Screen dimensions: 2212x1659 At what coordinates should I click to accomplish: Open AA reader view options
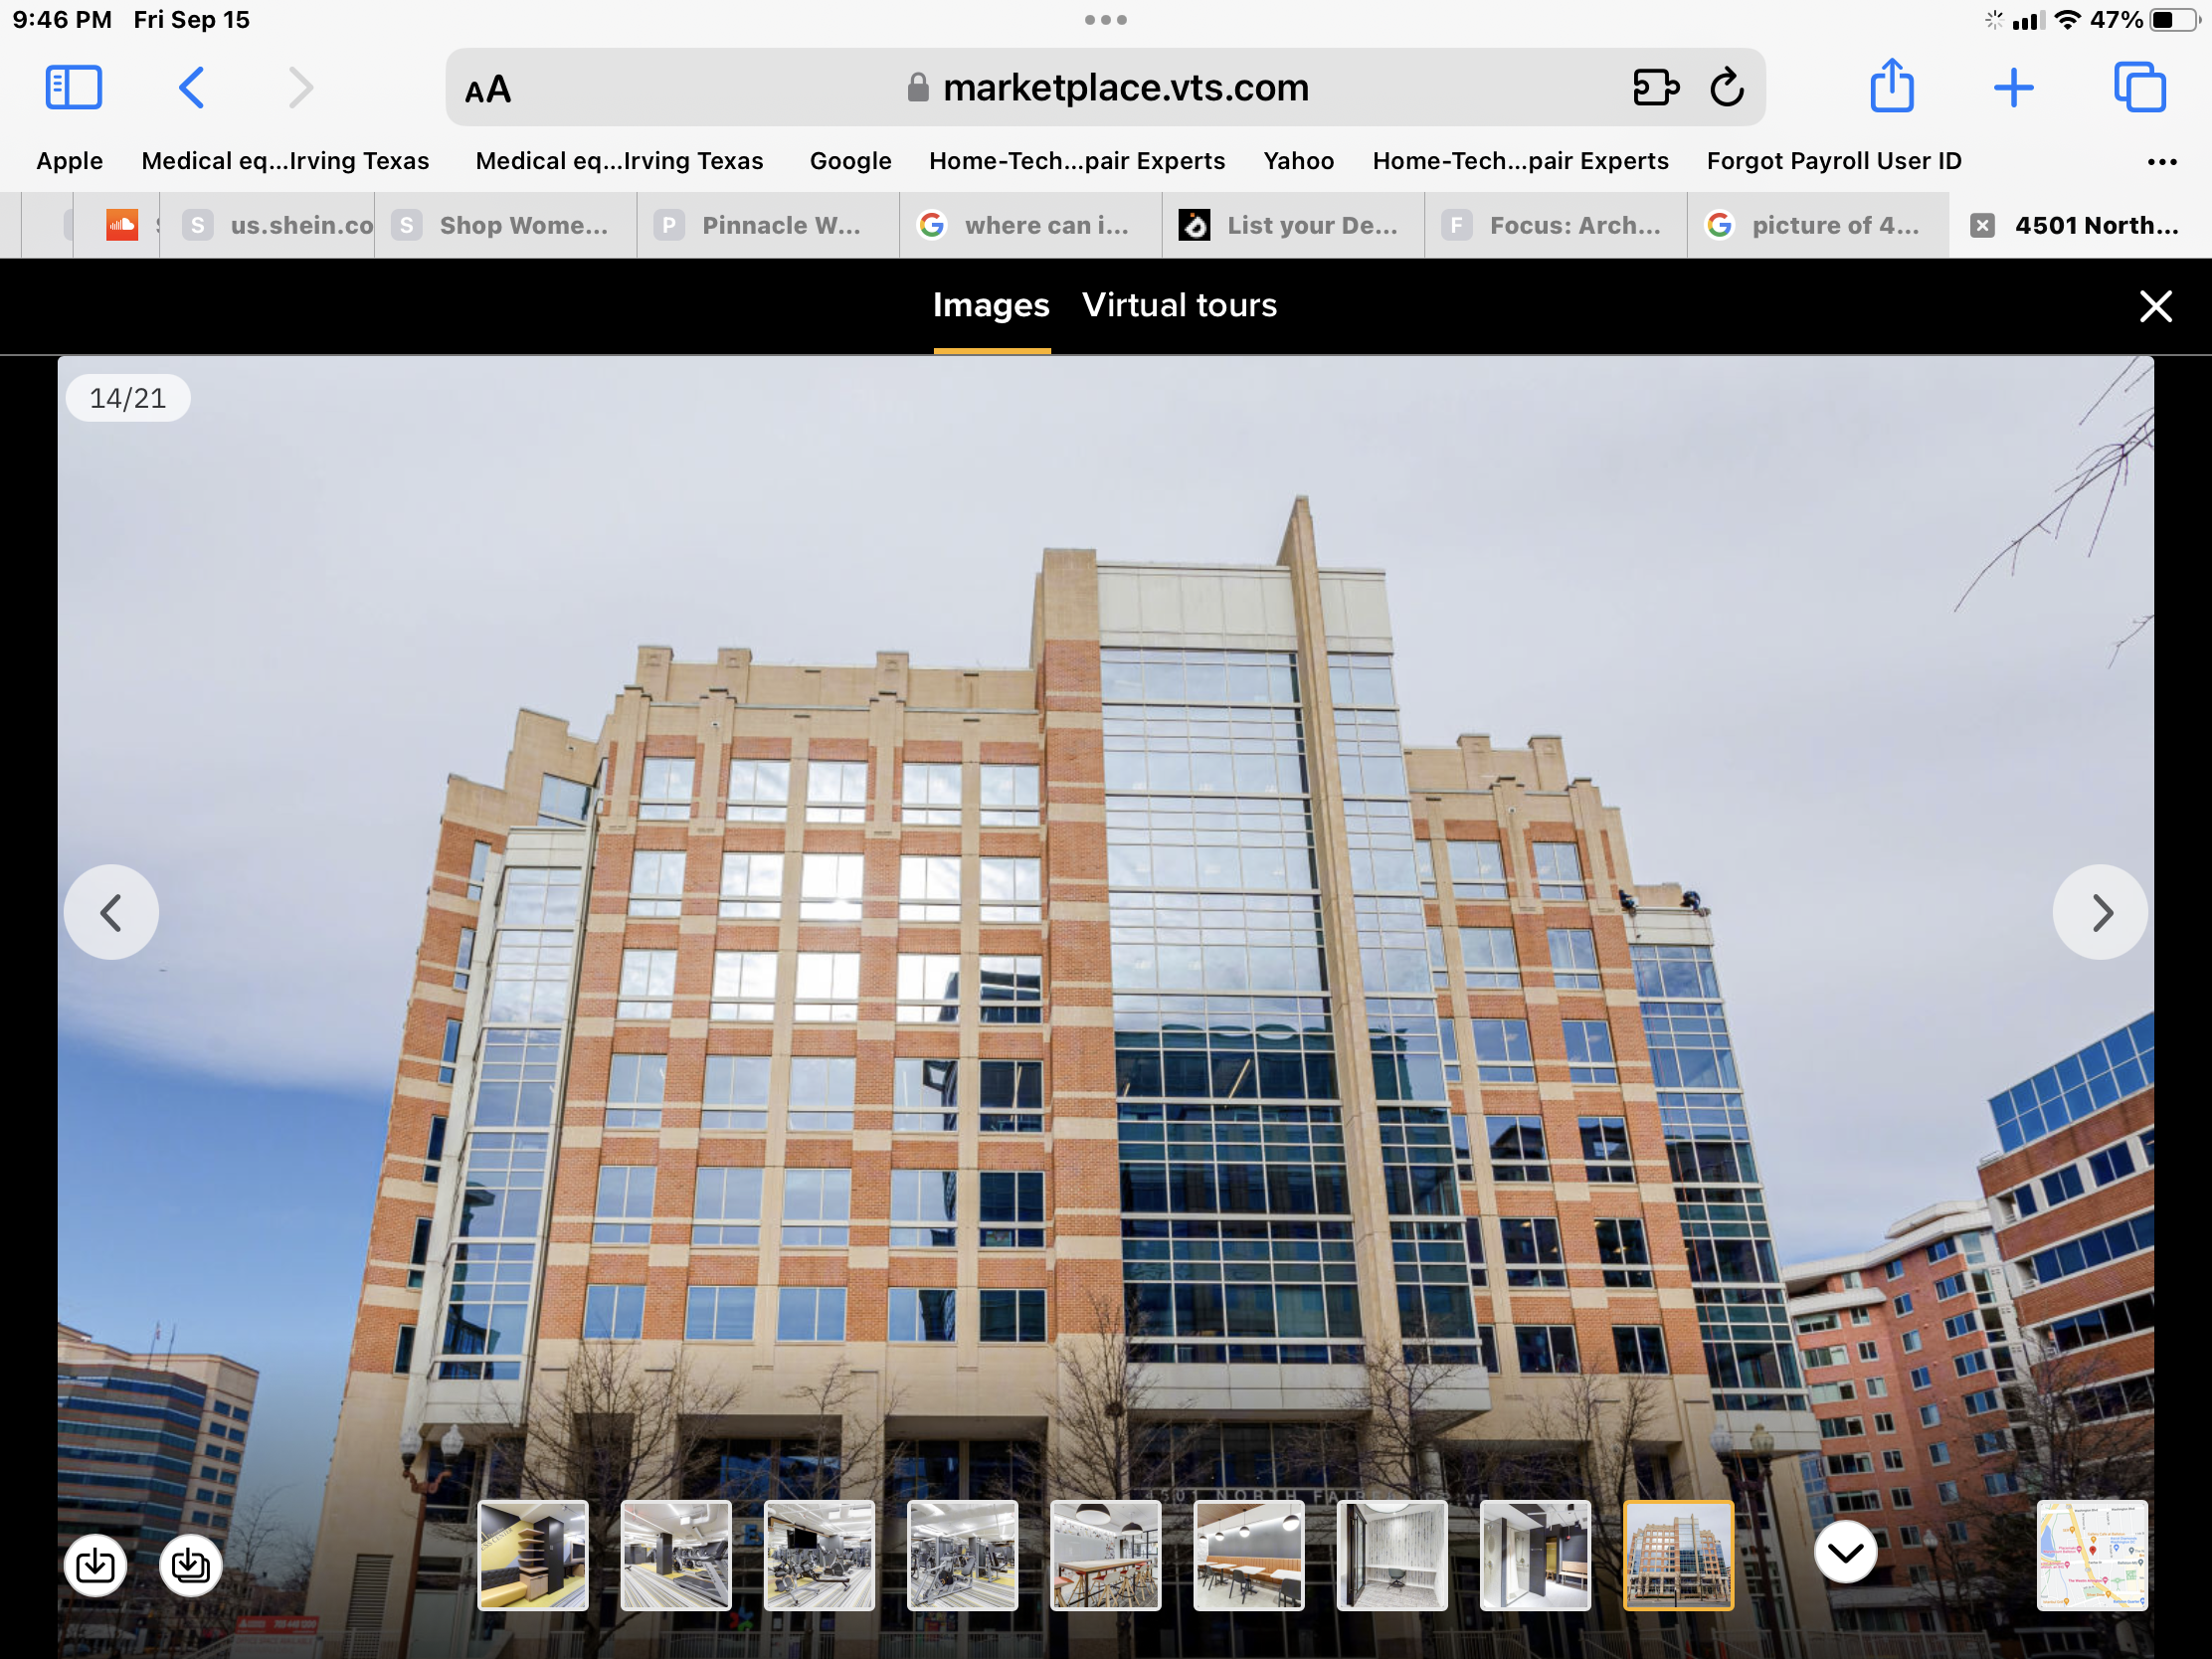(488, 90)
